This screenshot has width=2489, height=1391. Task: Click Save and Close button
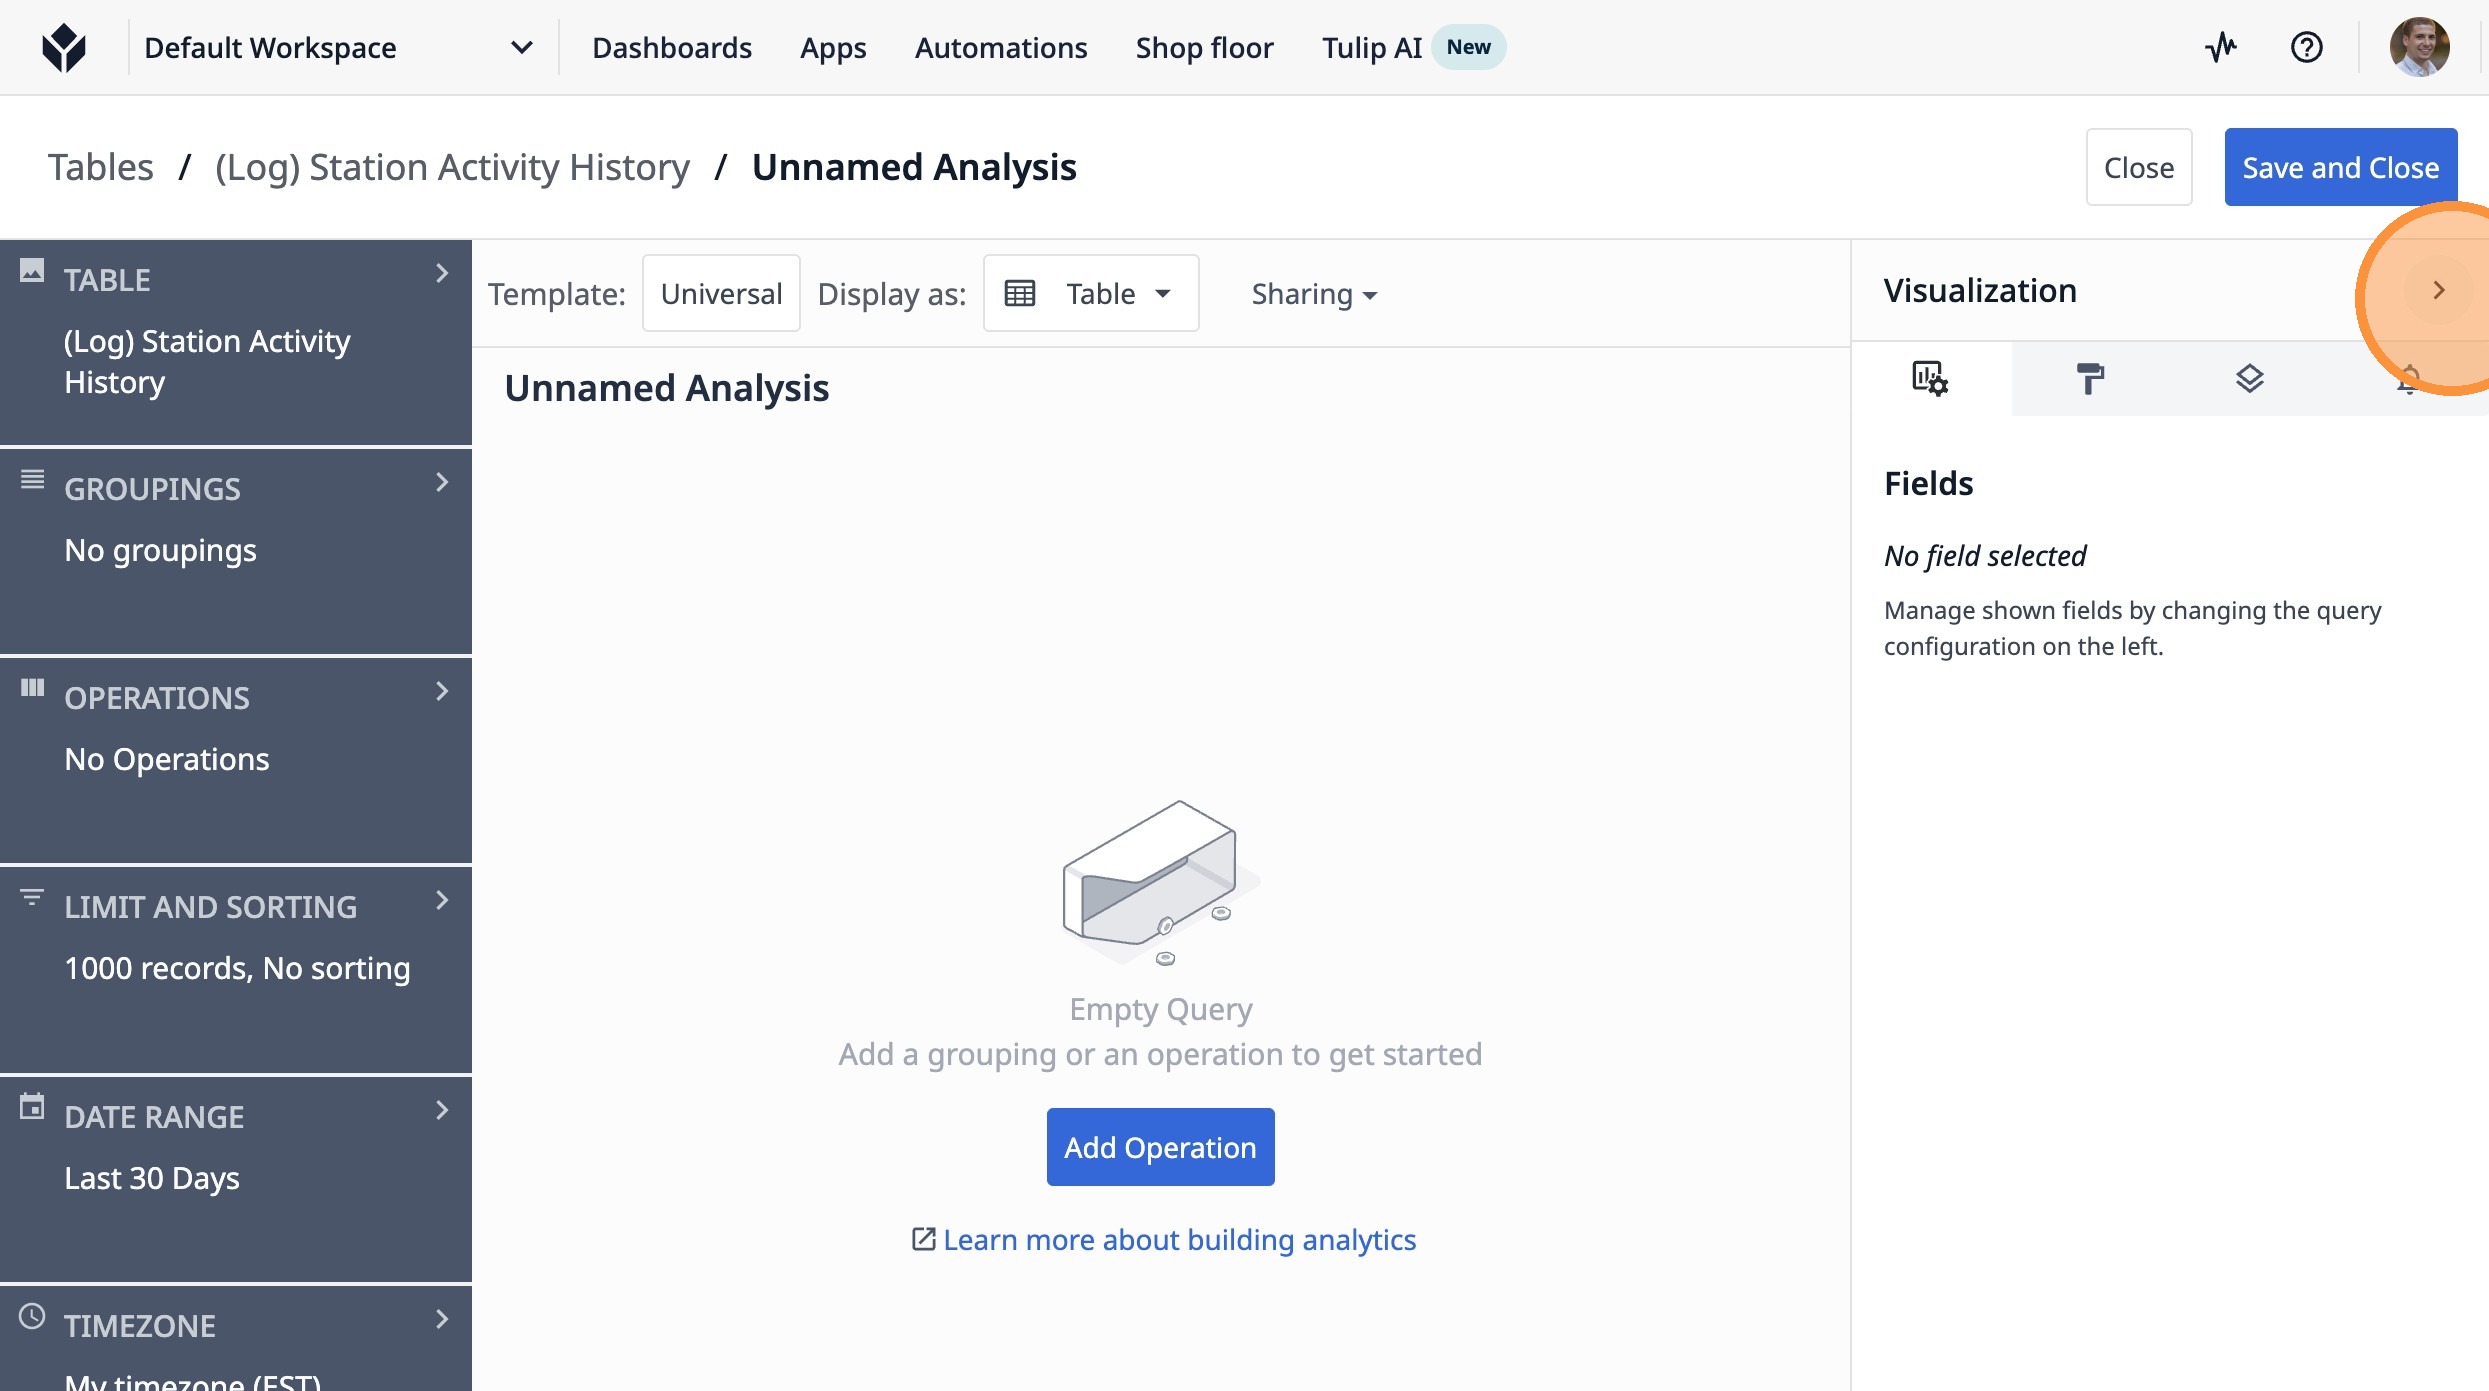coord(2340,167)
